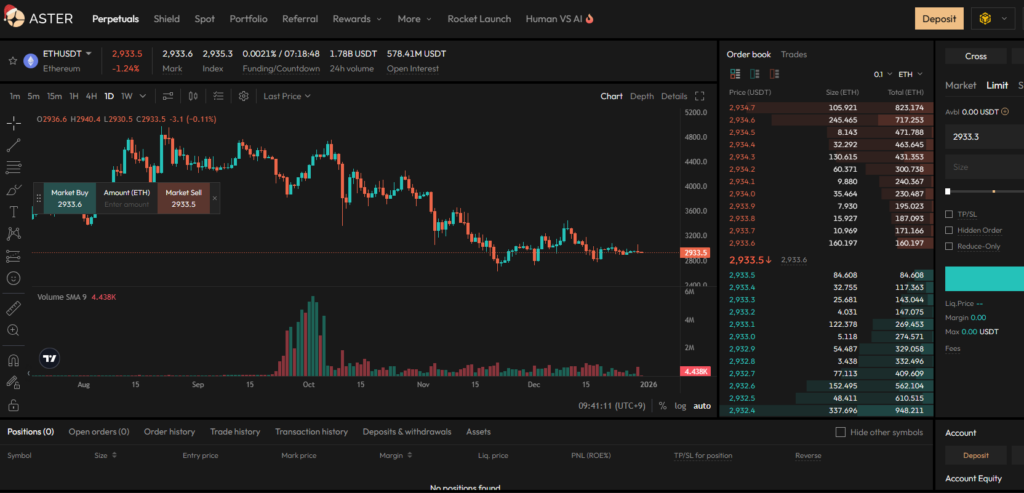Click Market Sell 2933.5 button
Image resolution: width=1024 pixels, height=493 pixels.
(x=184, y=198)
